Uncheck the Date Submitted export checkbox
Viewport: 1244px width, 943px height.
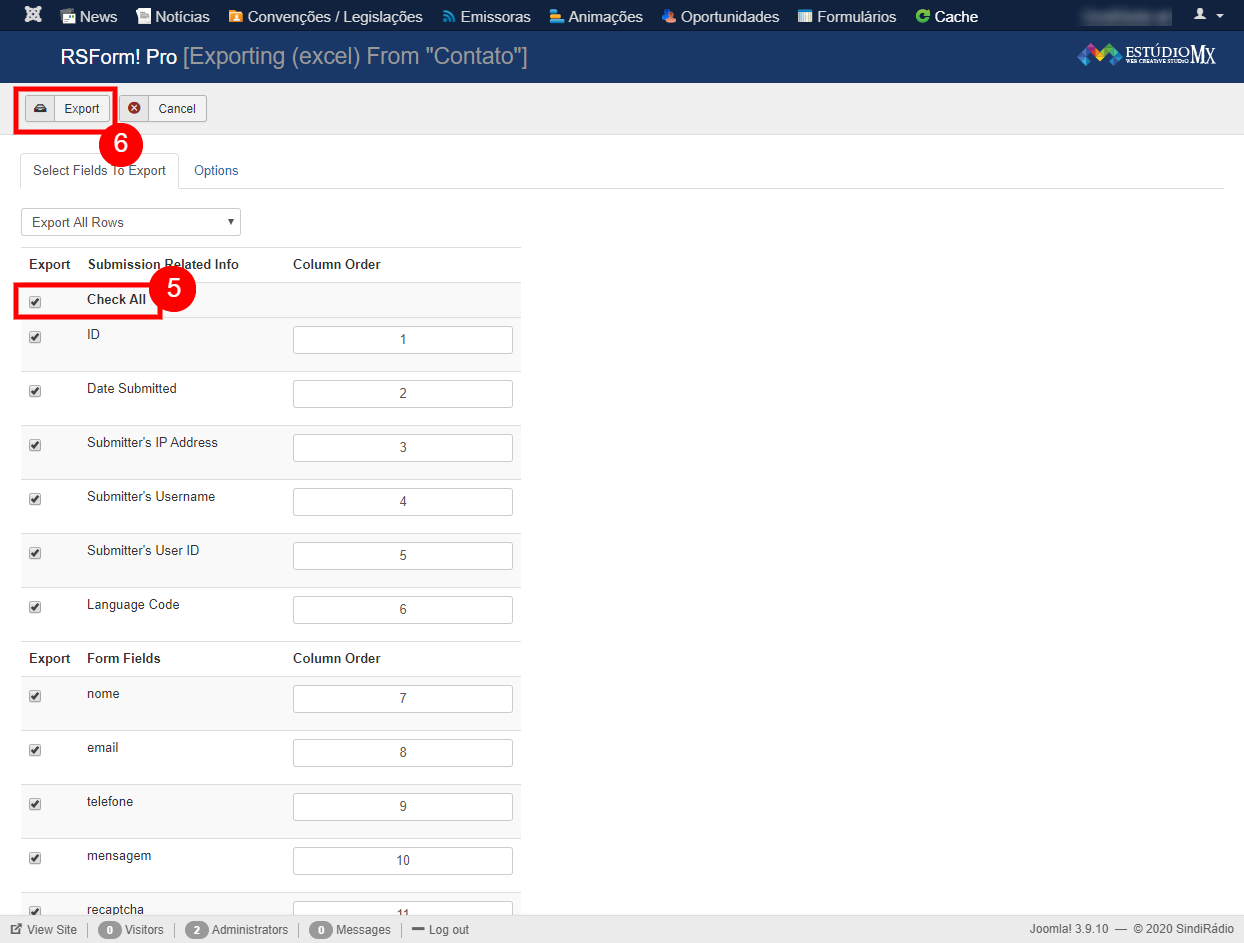tap(35, 391)
